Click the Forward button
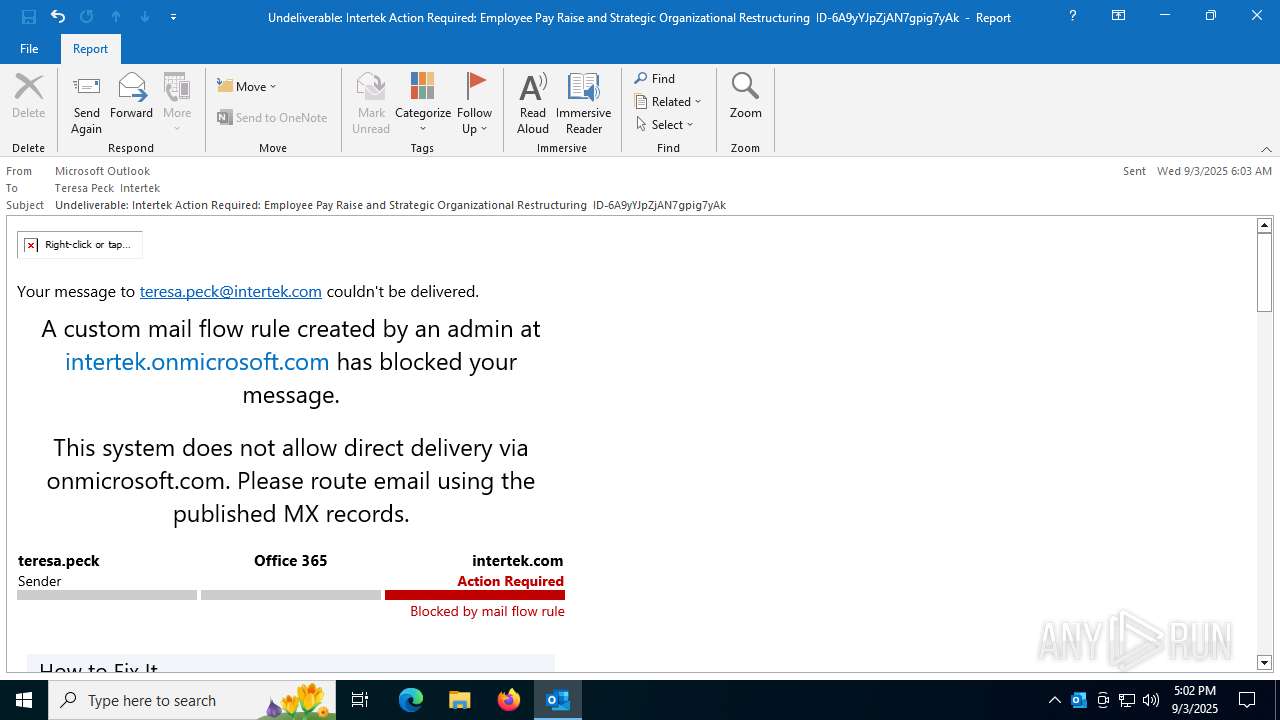The image size is (1280, 720). [131, 96]
